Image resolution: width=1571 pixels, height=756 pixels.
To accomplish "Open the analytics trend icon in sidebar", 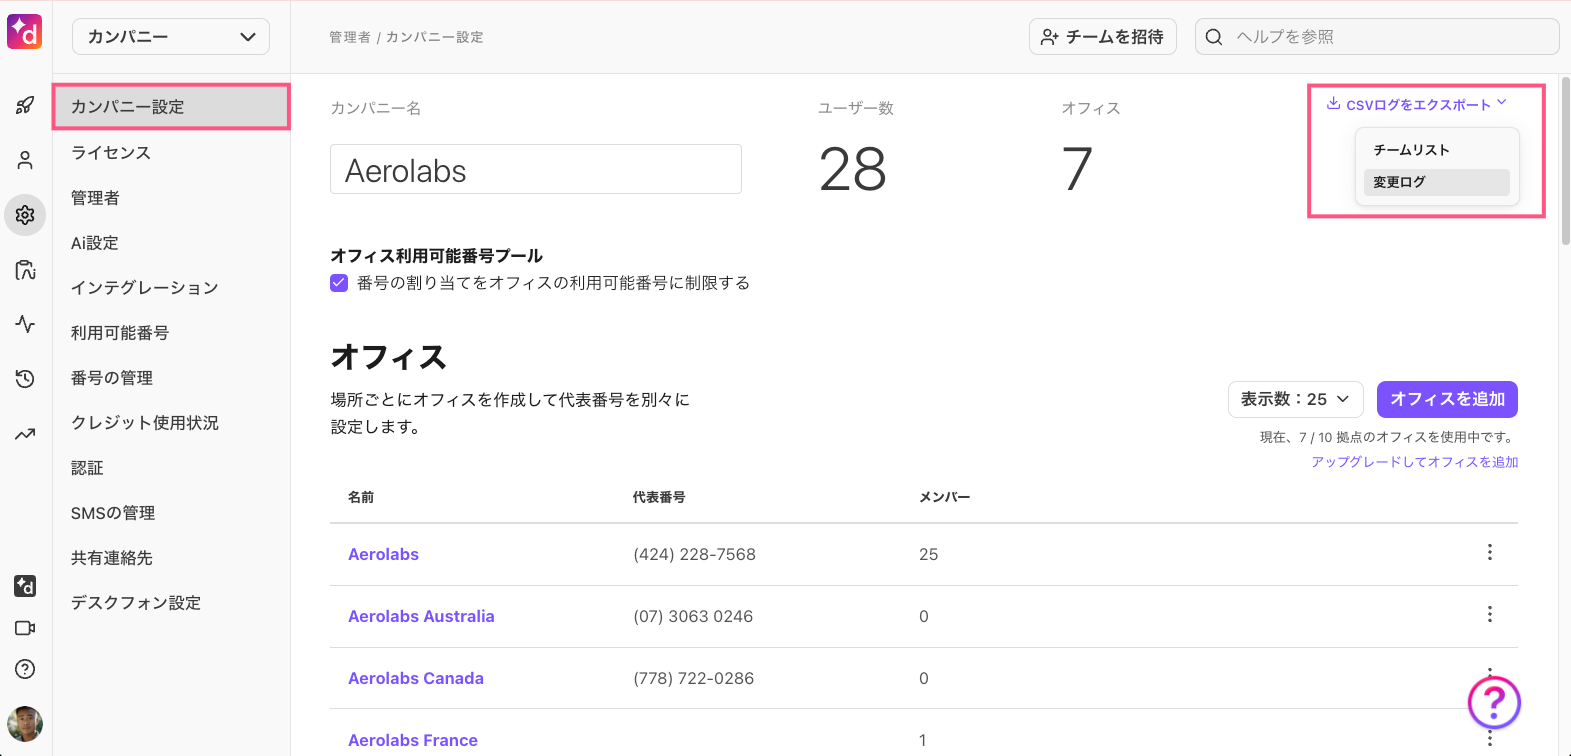I will click(x=25, y=434).
